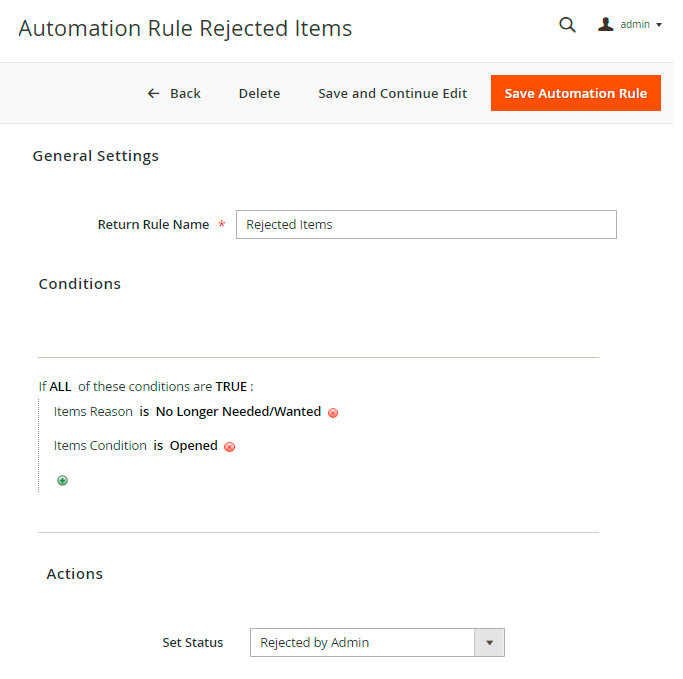Click the 'is' operator for Items Reason
Screen dimensions: 683x679
tap(144, 411)
